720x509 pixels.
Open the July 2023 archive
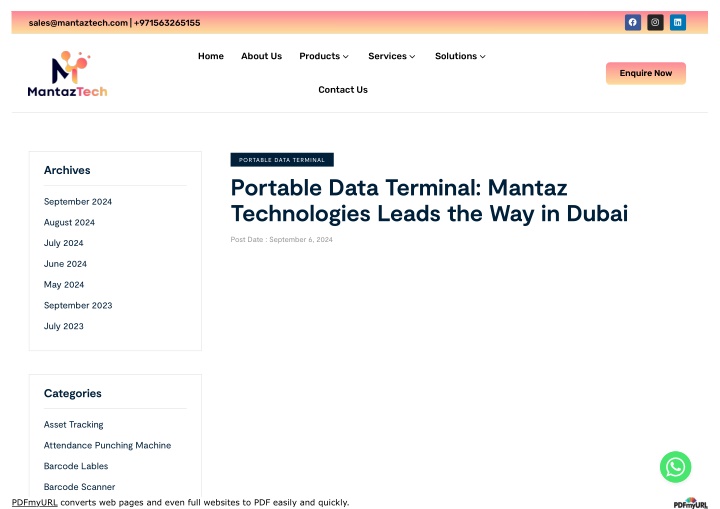64,326
